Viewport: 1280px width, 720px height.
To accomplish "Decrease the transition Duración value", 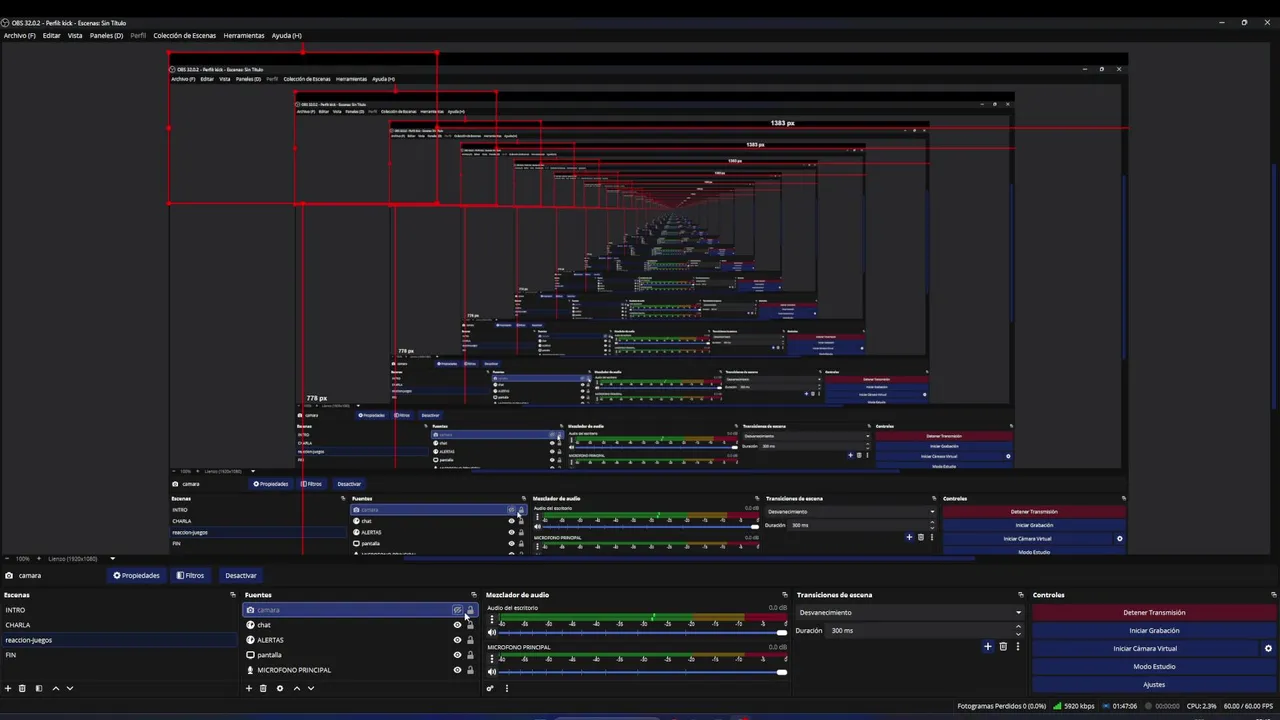I will coord(1018,634).
